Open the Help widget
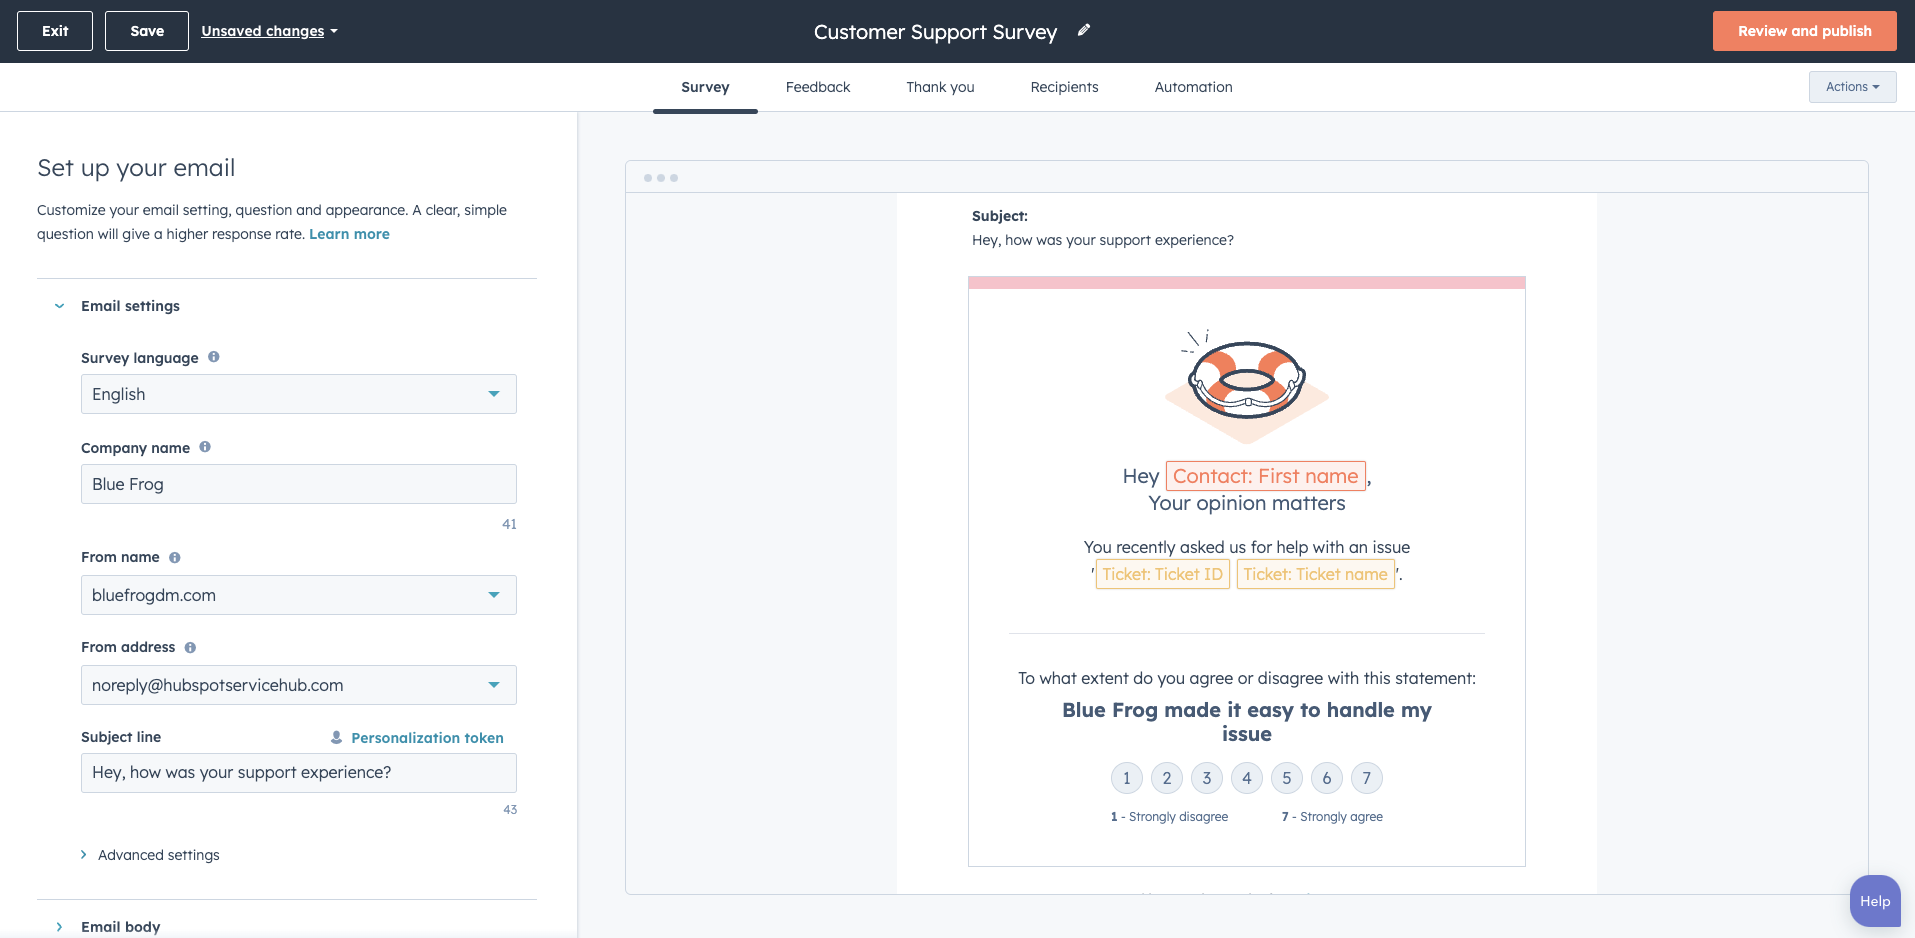The width and height of the screenshot is (1915, 938). pyautogui.click(x=1875, y=900)
